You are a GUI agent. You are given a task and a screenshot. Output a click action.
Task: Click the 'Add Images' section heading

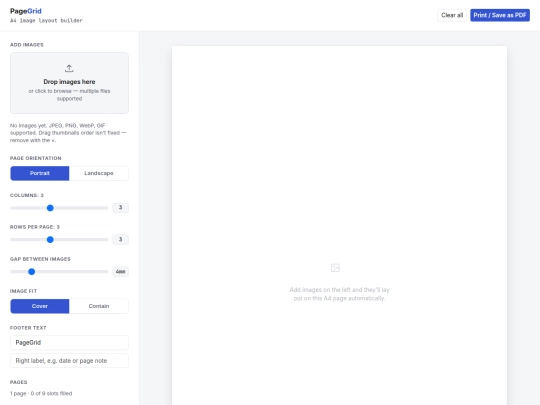pyautogui.click(x=27, y=45)
